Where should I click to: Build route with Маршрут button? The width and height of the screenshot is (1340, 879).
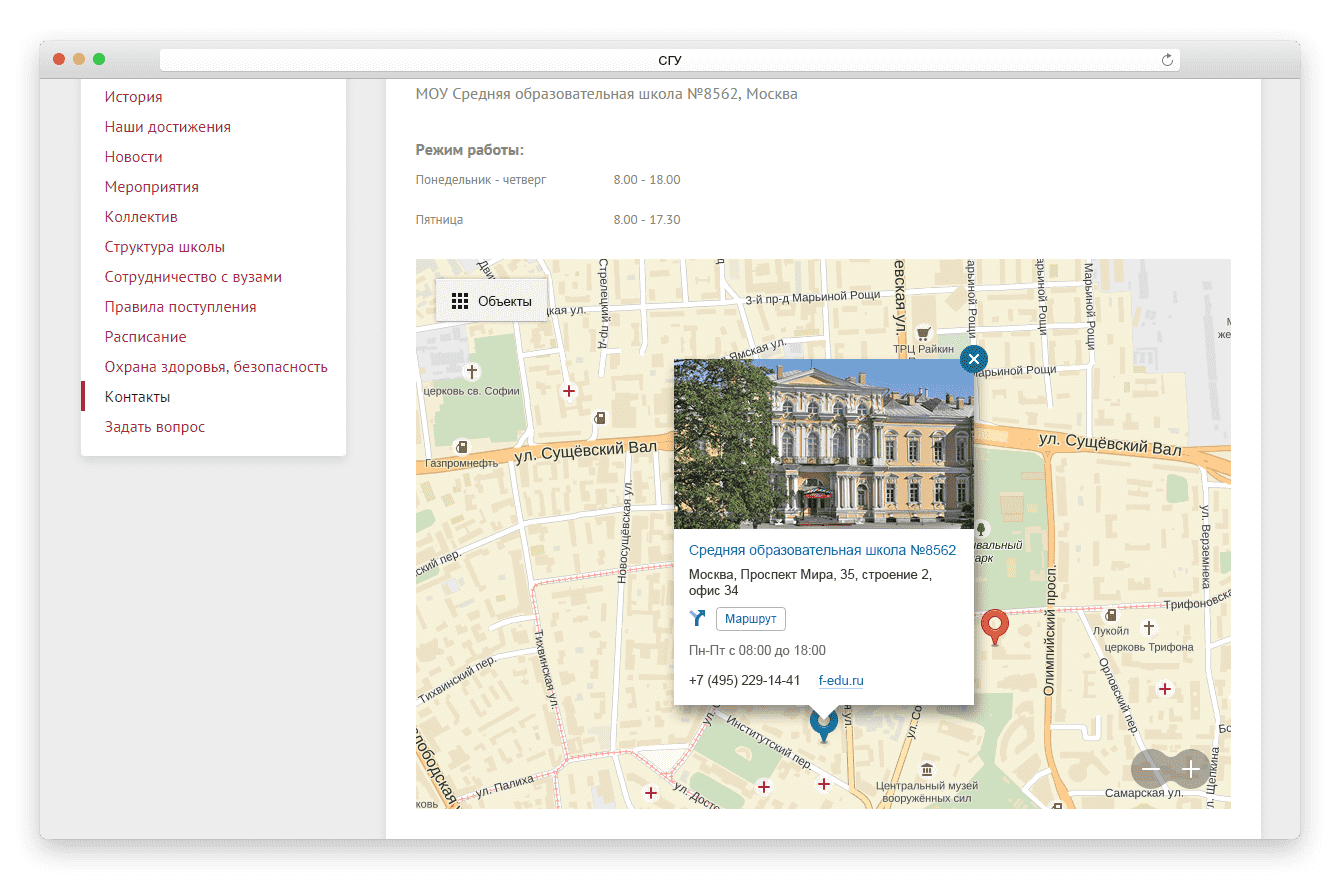click(751, 619)
